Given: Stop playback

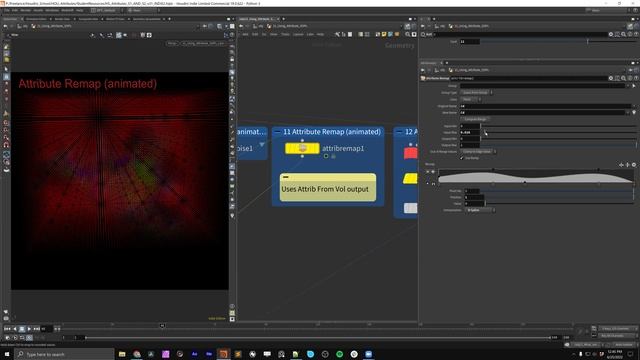Looking at the screenshot, I should pyautogui.click(x=22, y=329).
